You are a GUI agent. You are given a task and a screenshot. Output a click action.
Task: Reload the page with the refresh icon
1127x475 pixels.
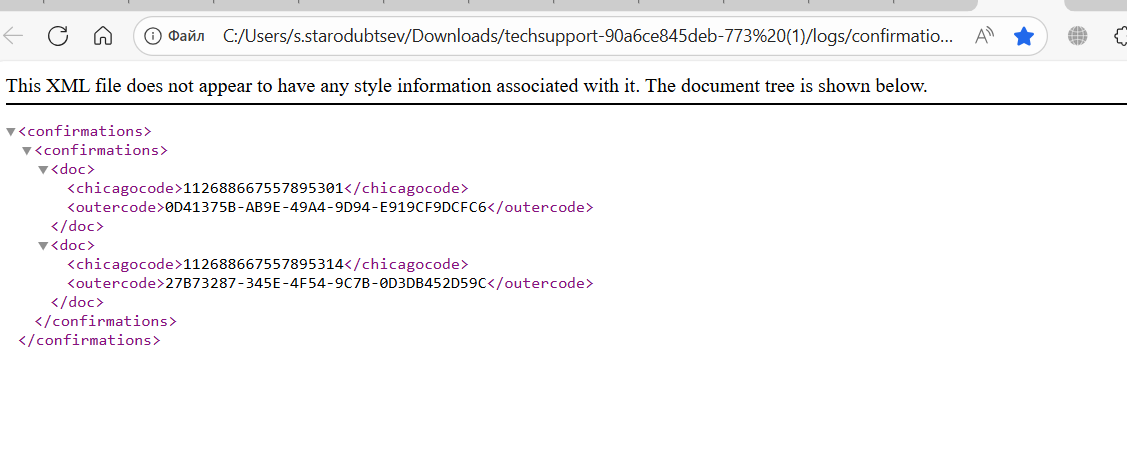click(58, 35)
